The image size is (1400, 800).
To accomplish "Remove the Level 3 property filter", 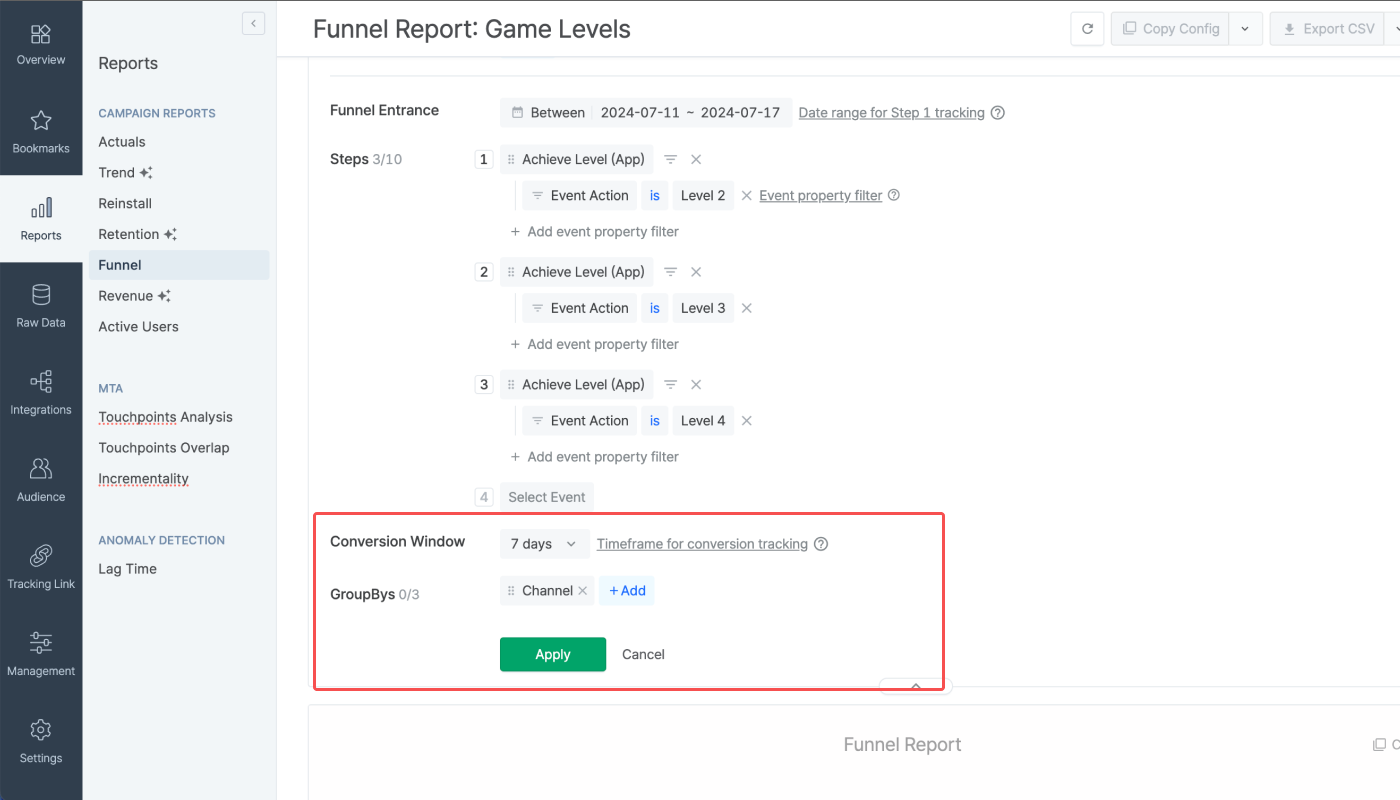I will click(746, 308).
